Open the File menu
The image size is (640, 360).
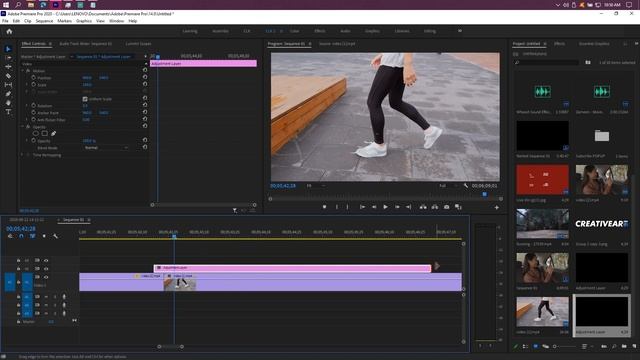(5, 21)
